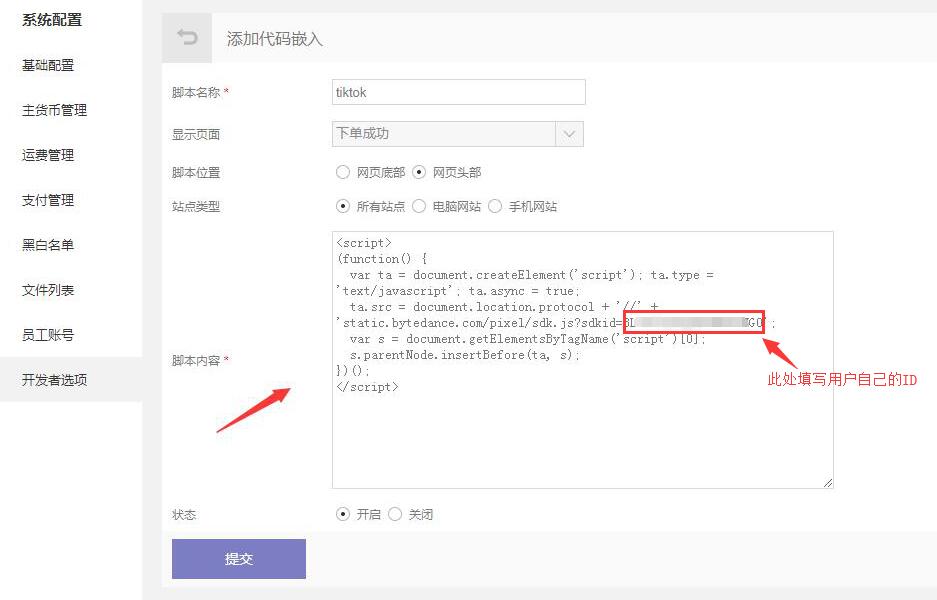937x600 pixels.
Task: Click the 显示页面 field label
Action: point(196,134)
